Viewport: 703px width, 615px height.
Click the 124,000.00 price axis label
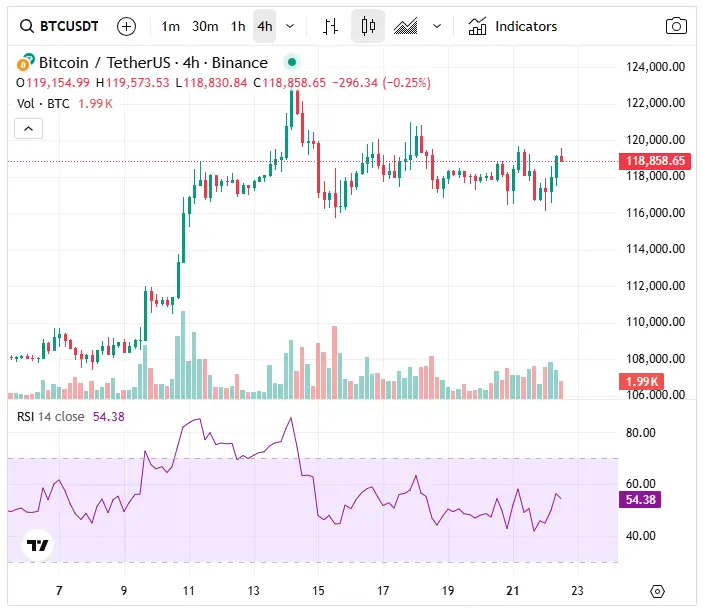(655, 67)
